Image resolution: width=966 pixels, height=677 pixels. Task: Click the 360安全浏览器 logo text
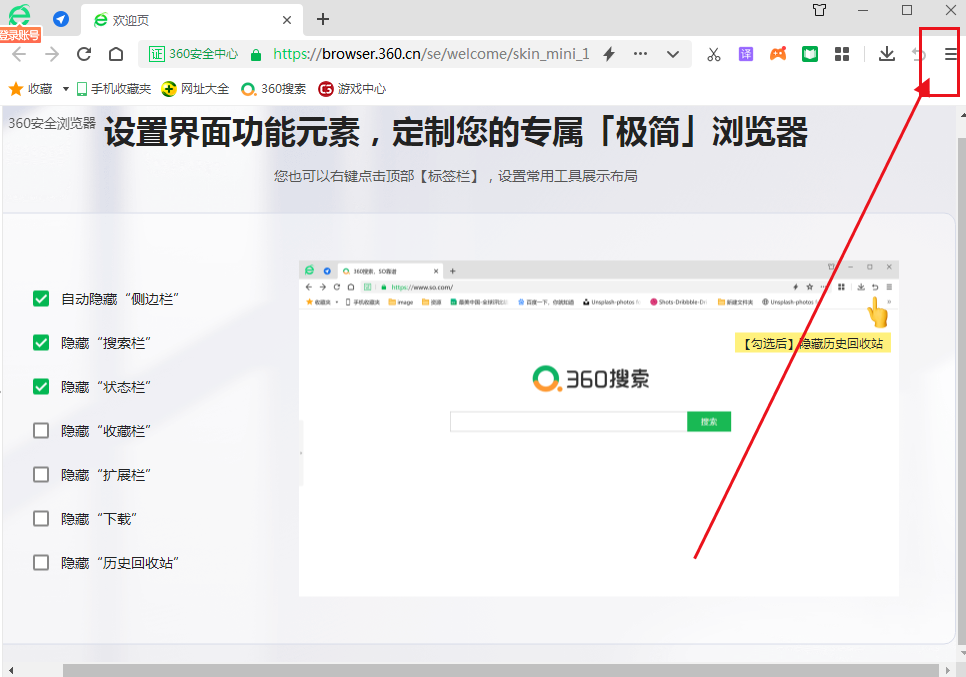pos(52,123)
